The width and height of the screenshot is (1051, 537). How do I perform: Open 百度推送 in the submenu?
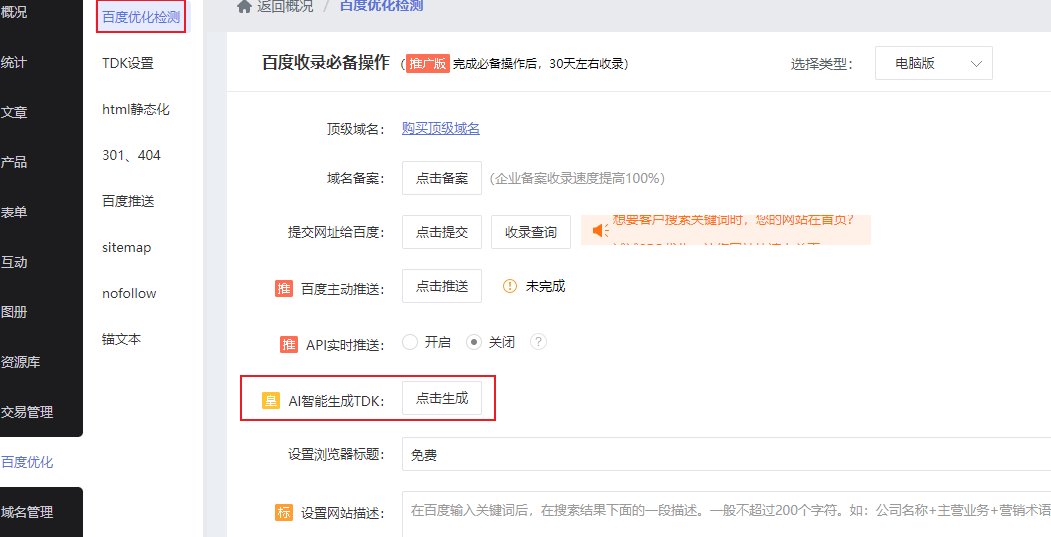(x=128, y=201)
